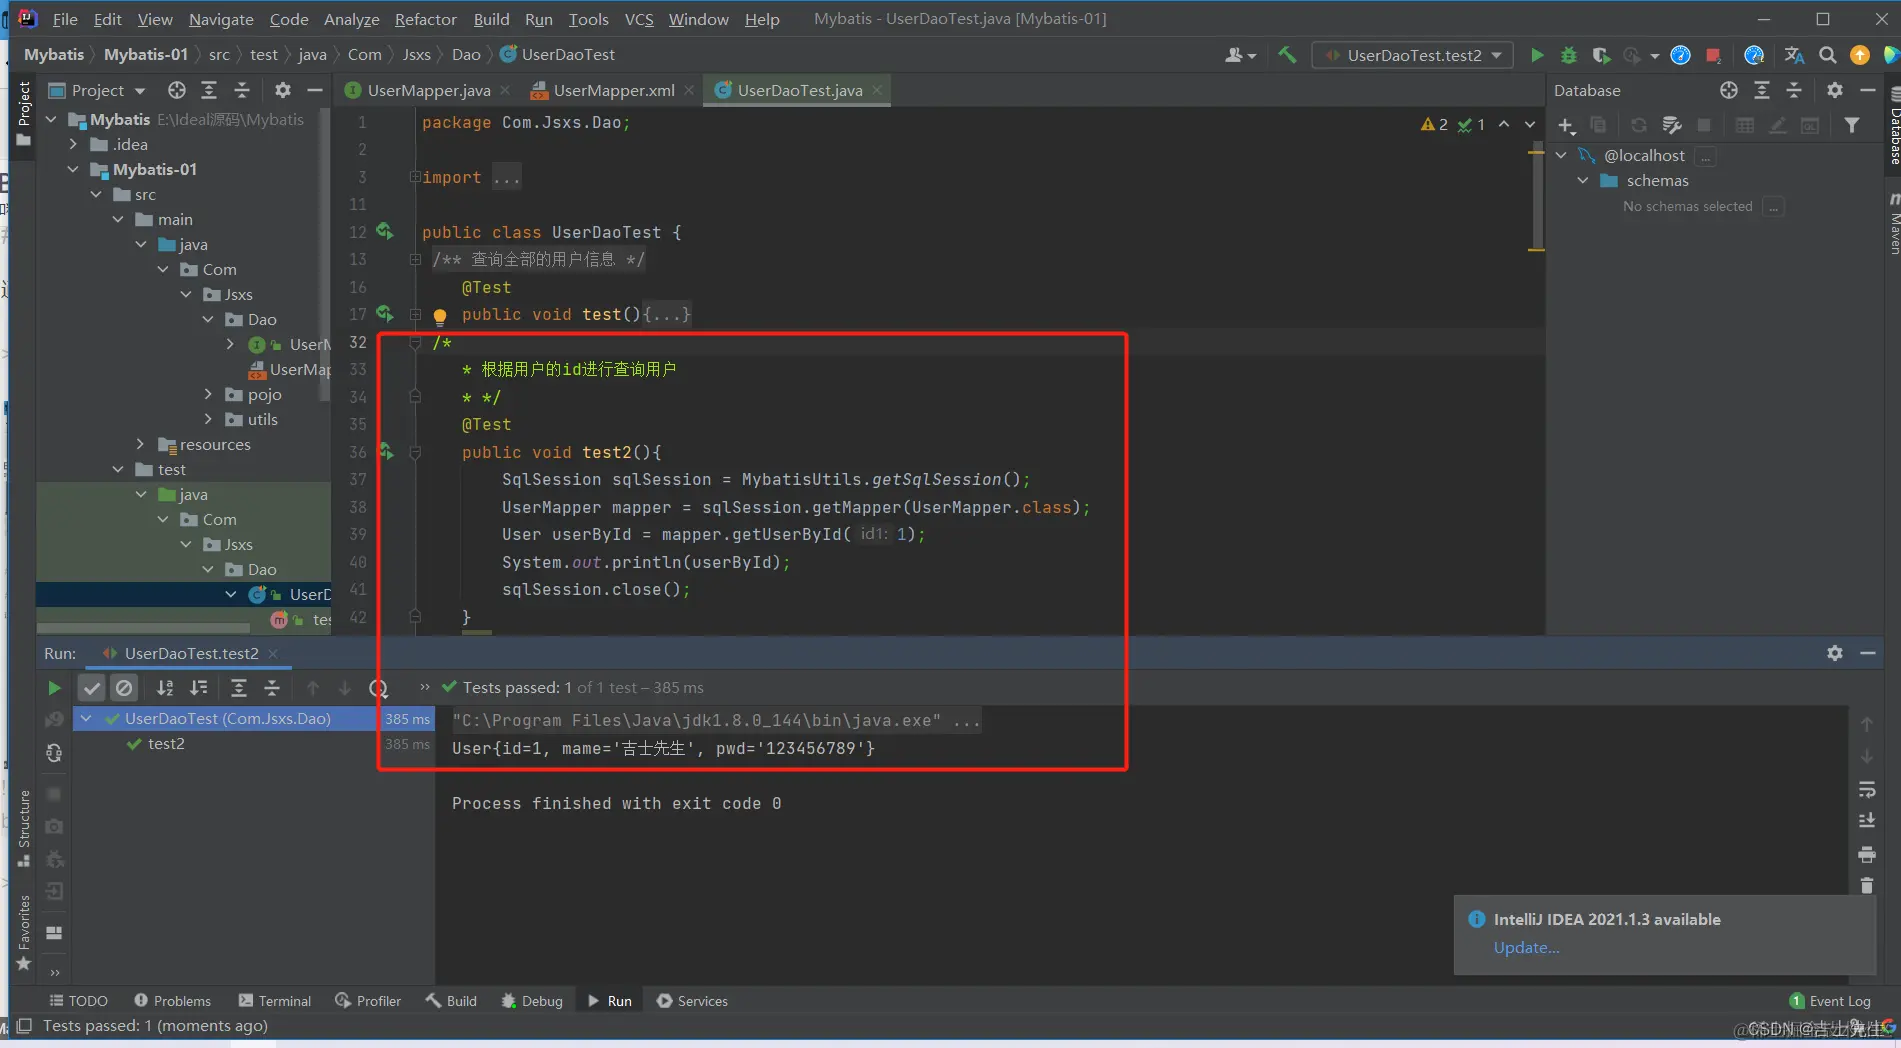Toggle show ignored tests in Run panel
This screenshot has height=1048, width=1901.
tap(124, 688)
